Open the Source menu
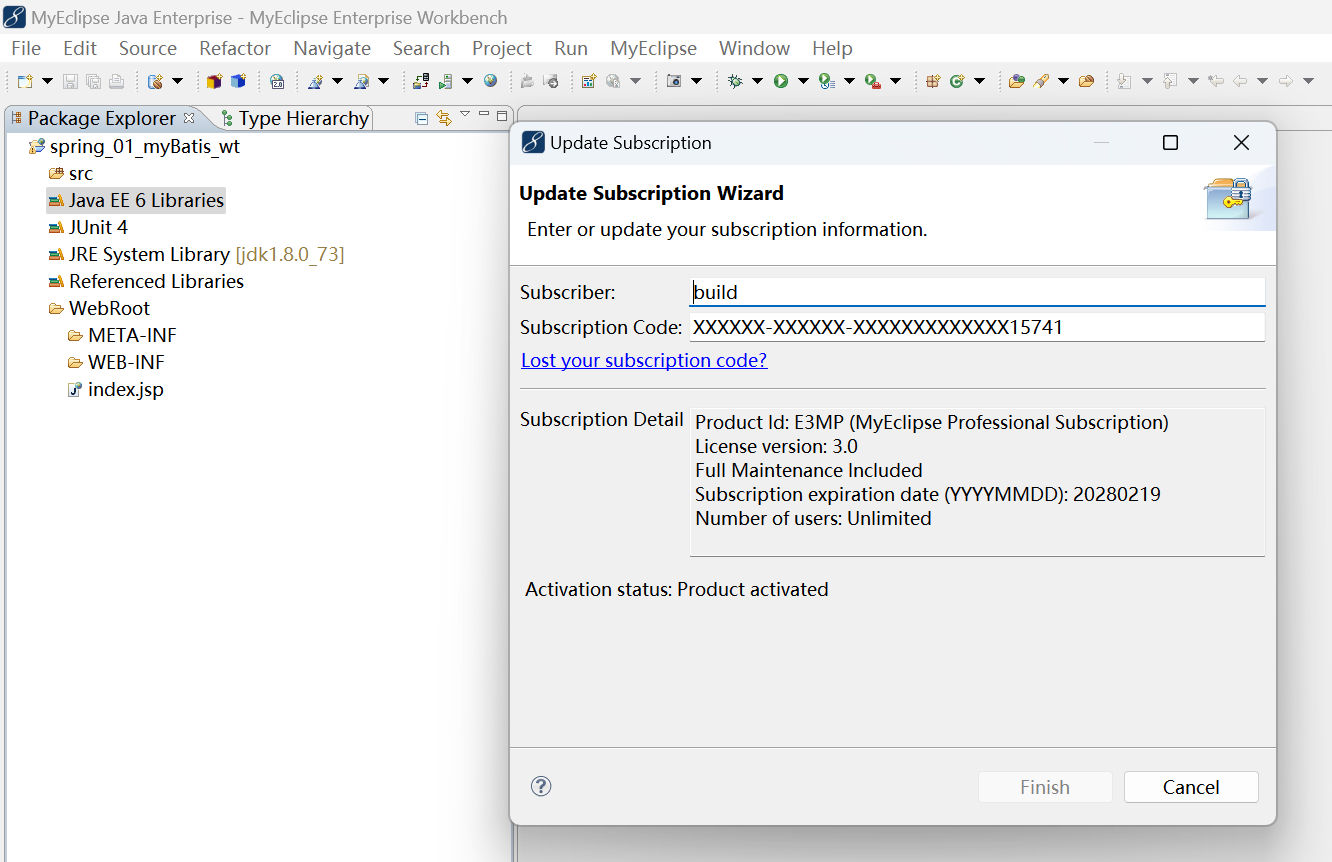1332x862 pixels. click(148, 48)
